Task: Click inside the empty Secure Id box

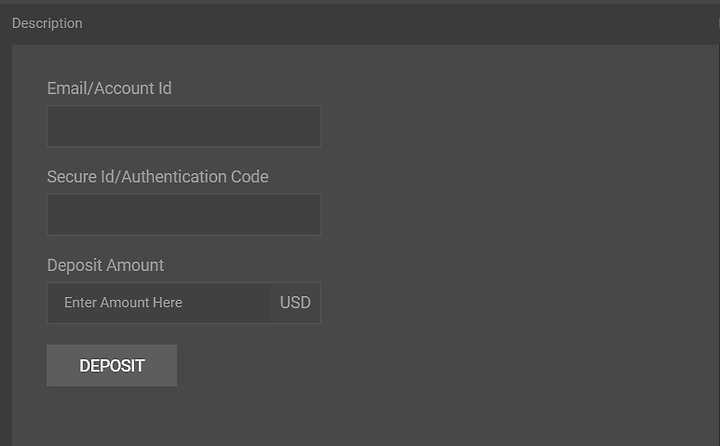Action: pos(184,215)
